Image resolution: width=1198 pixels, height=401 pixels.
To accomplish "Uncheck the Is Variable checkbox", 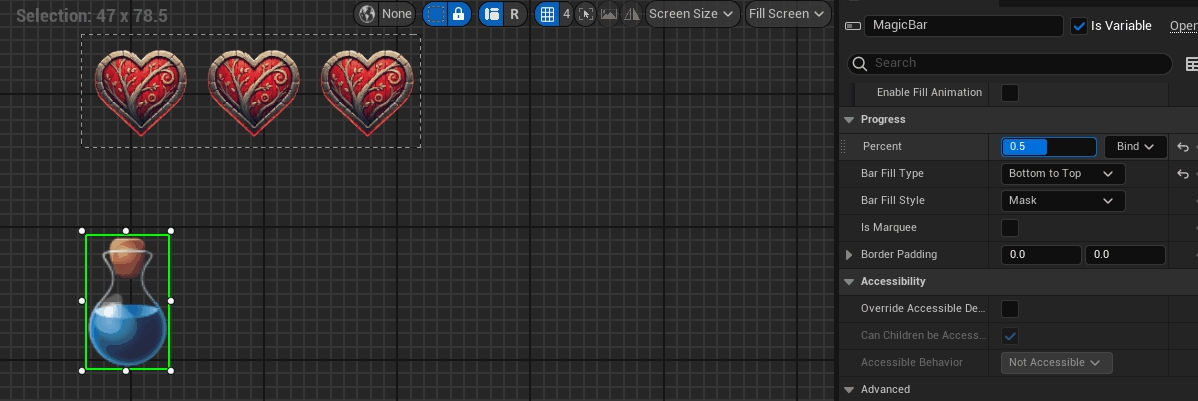I will [x=1078, y=26].
